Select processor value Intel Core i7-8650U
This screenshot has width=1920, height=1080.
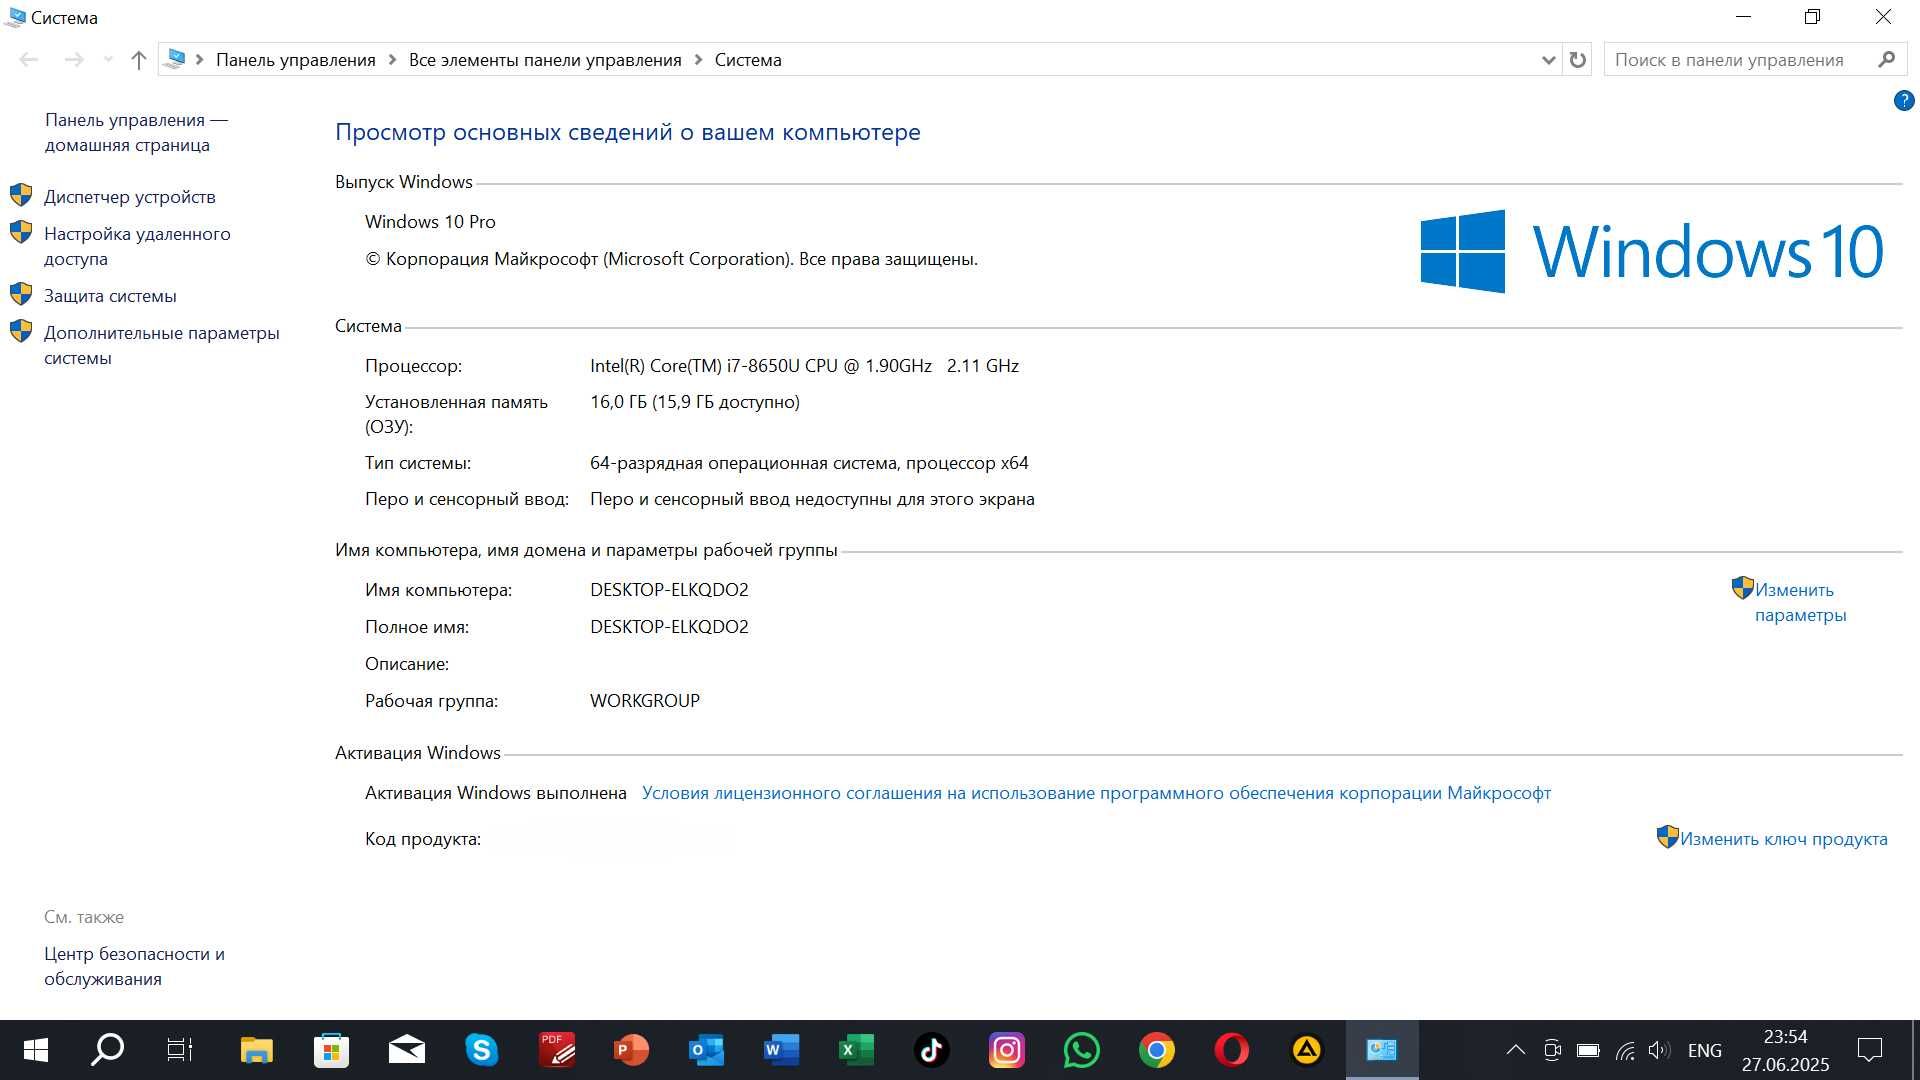pyautogui.click(x=804, y=366)
